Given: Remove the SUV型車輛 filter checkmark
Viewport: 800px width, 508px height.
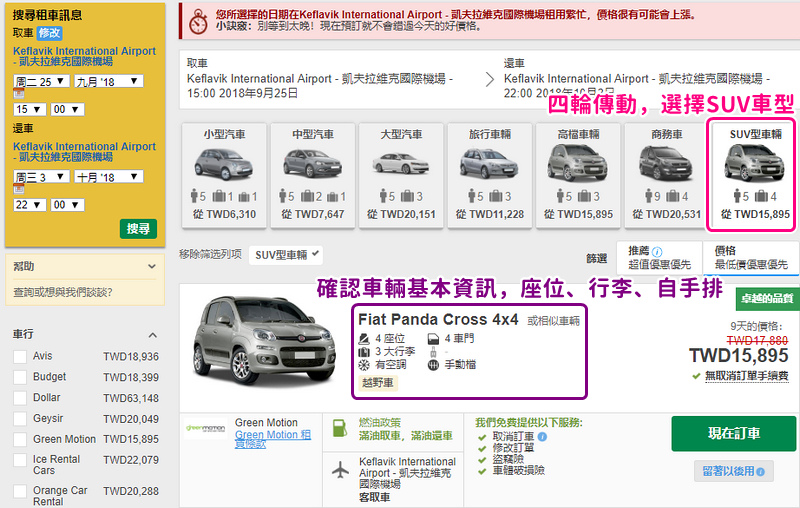Looking at the screenshot, I should tap(316, 253).
